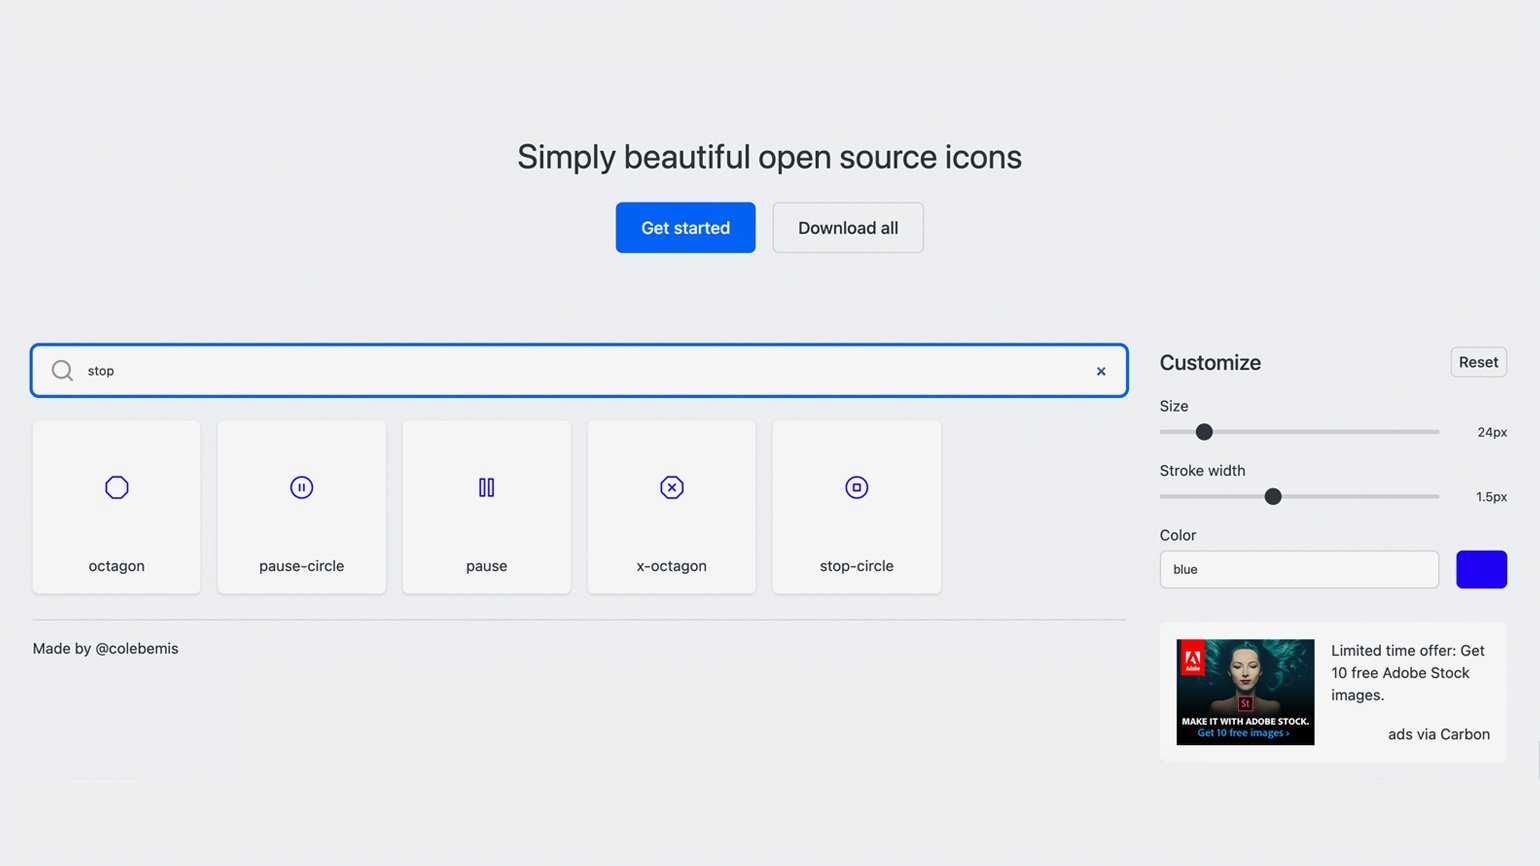The width and height of the screenshot is (1540, 866).
Task: Pick the stop-circle icon
Action: click(x=856, y=506)
